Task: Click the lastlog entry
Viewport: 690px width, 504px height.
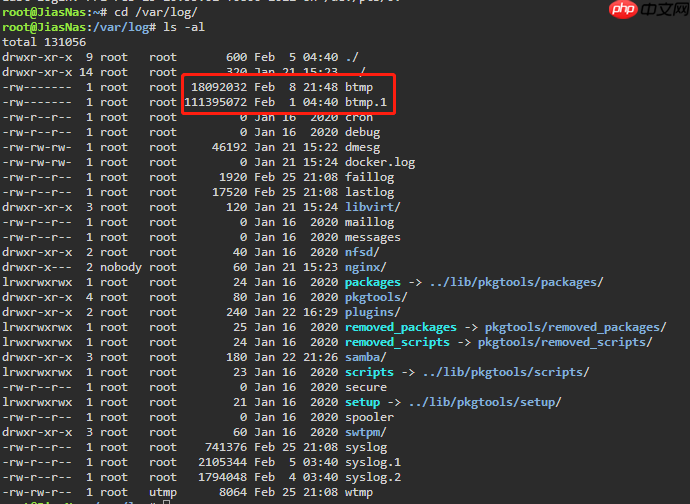Action: 369,192
